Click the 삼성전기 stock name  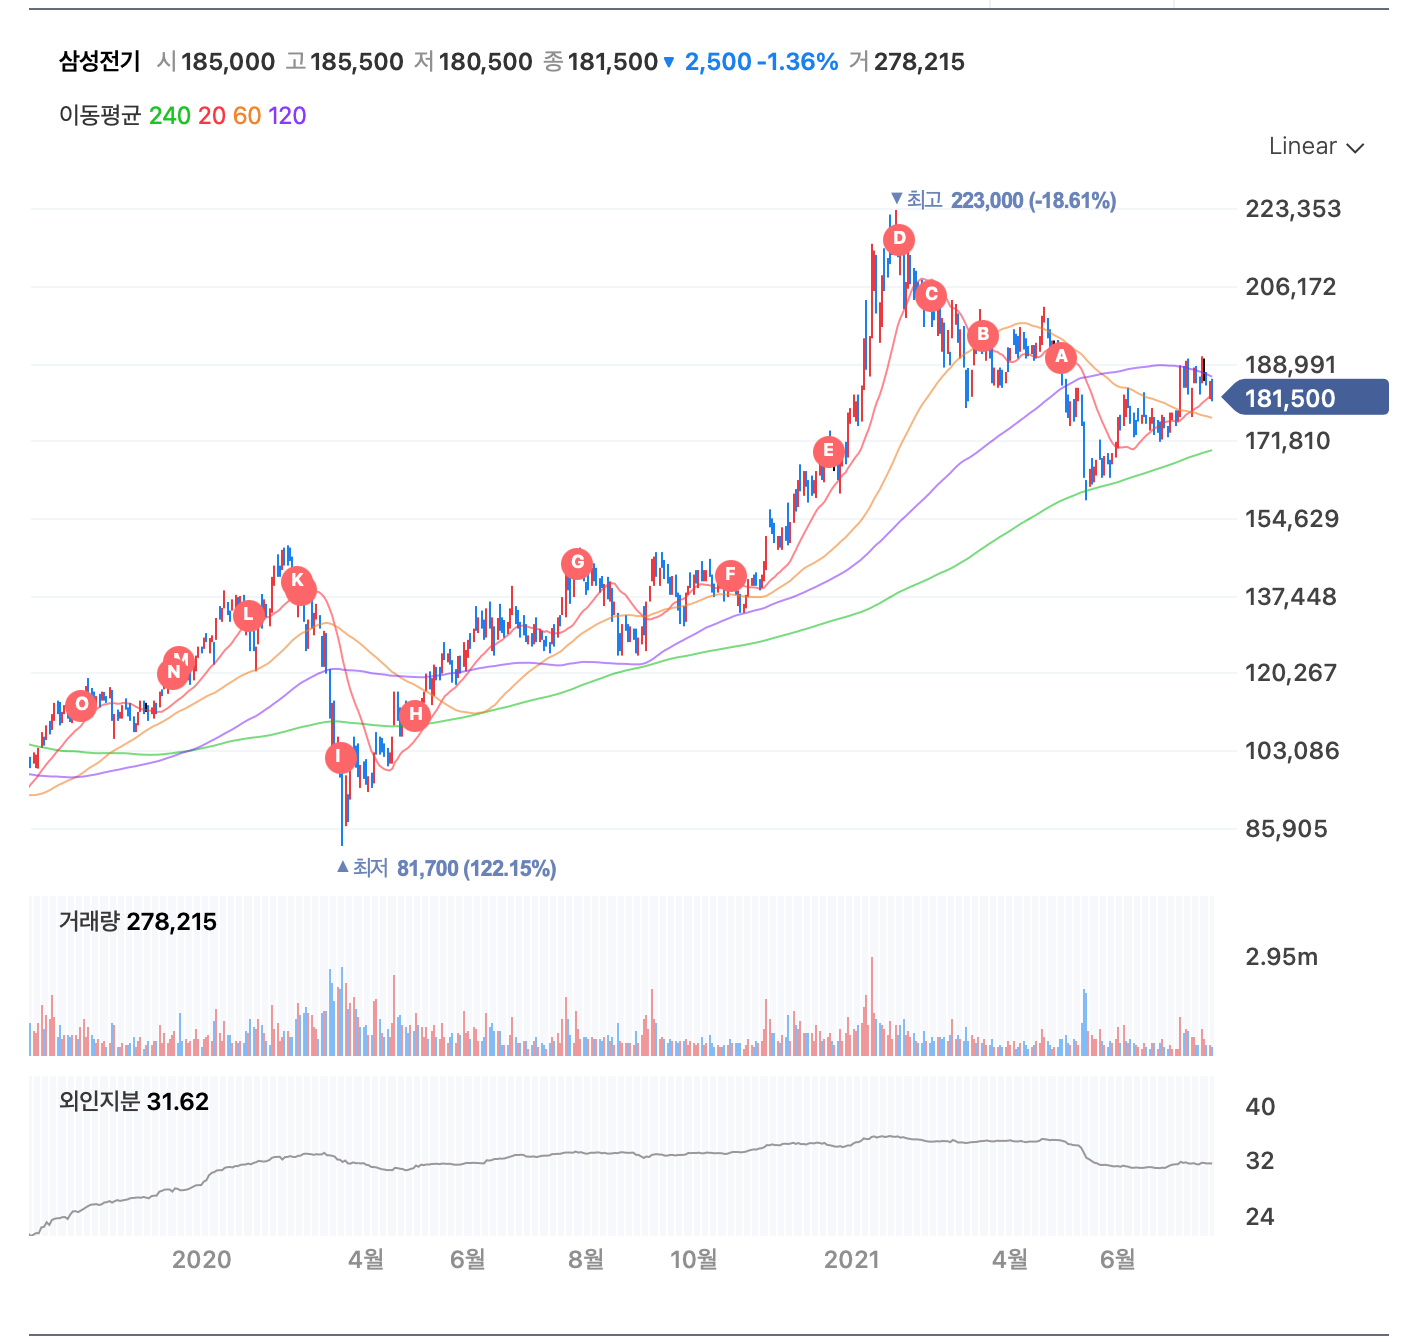(x=100, y=62)
